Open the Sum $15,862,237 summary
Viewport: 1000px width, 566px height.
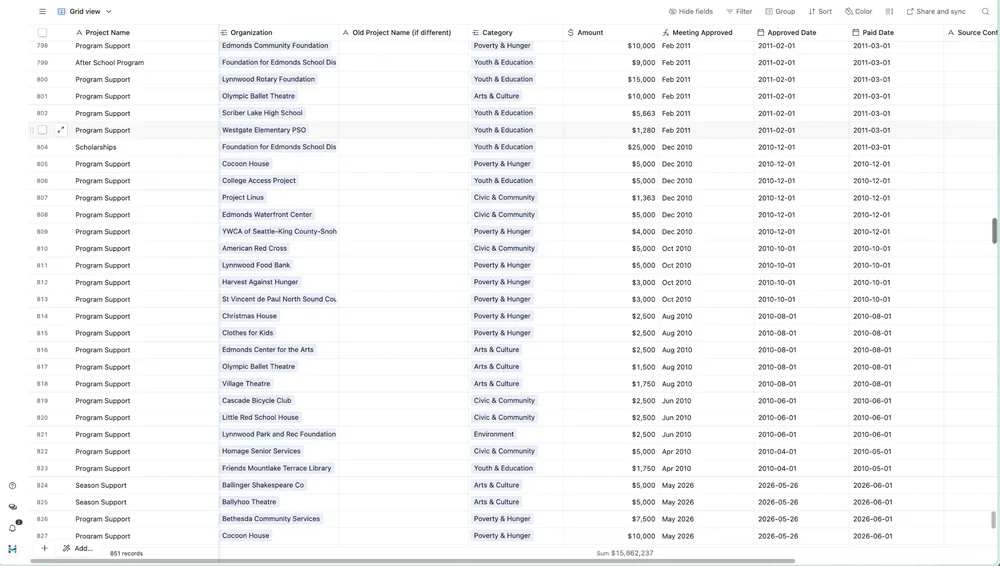click(625, 553)
